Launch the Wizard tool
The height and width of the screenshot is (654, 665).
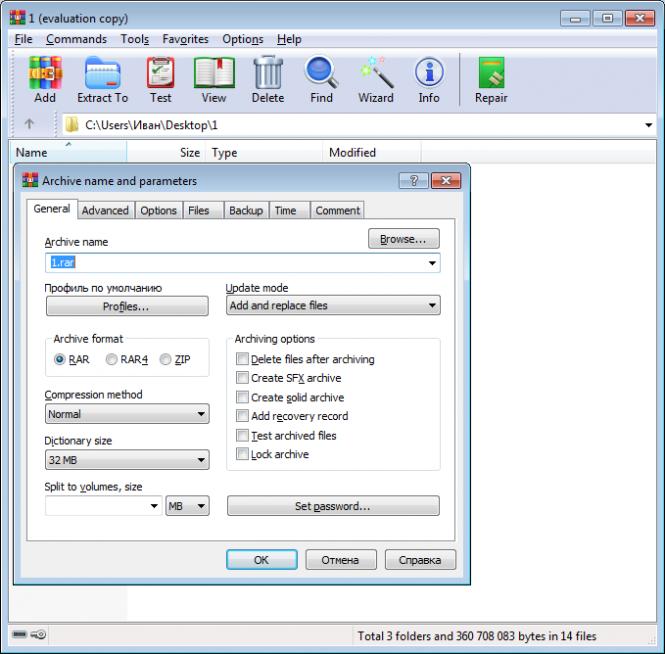376,79
